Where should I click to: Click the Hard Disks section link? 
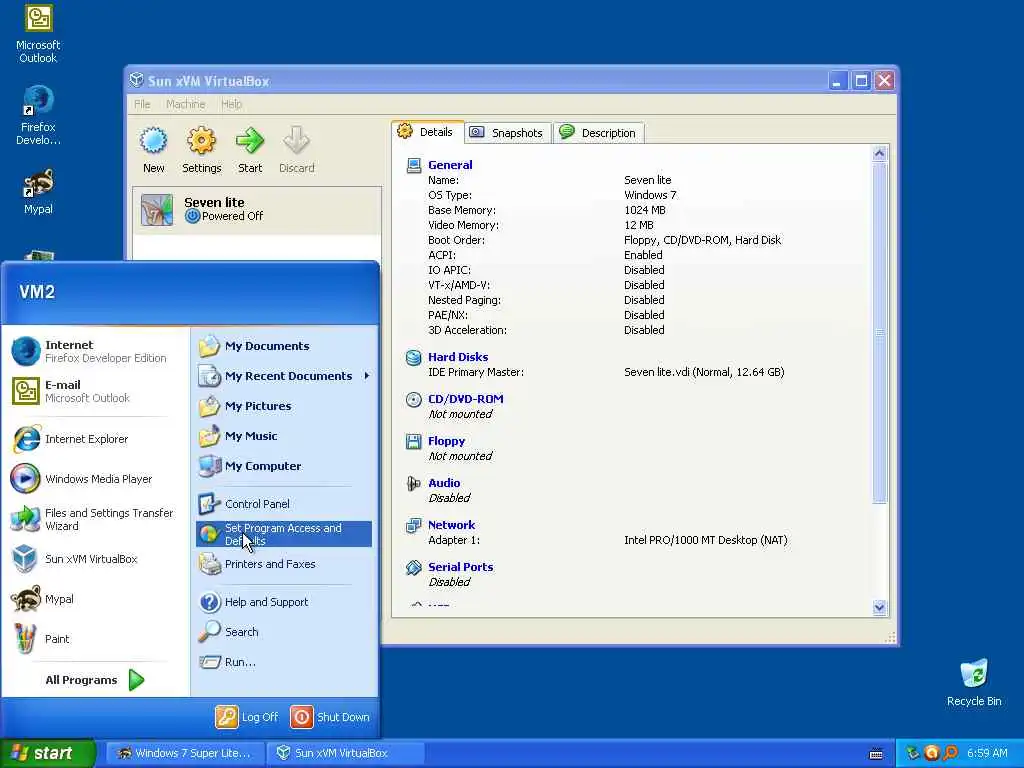coord(458,357)
